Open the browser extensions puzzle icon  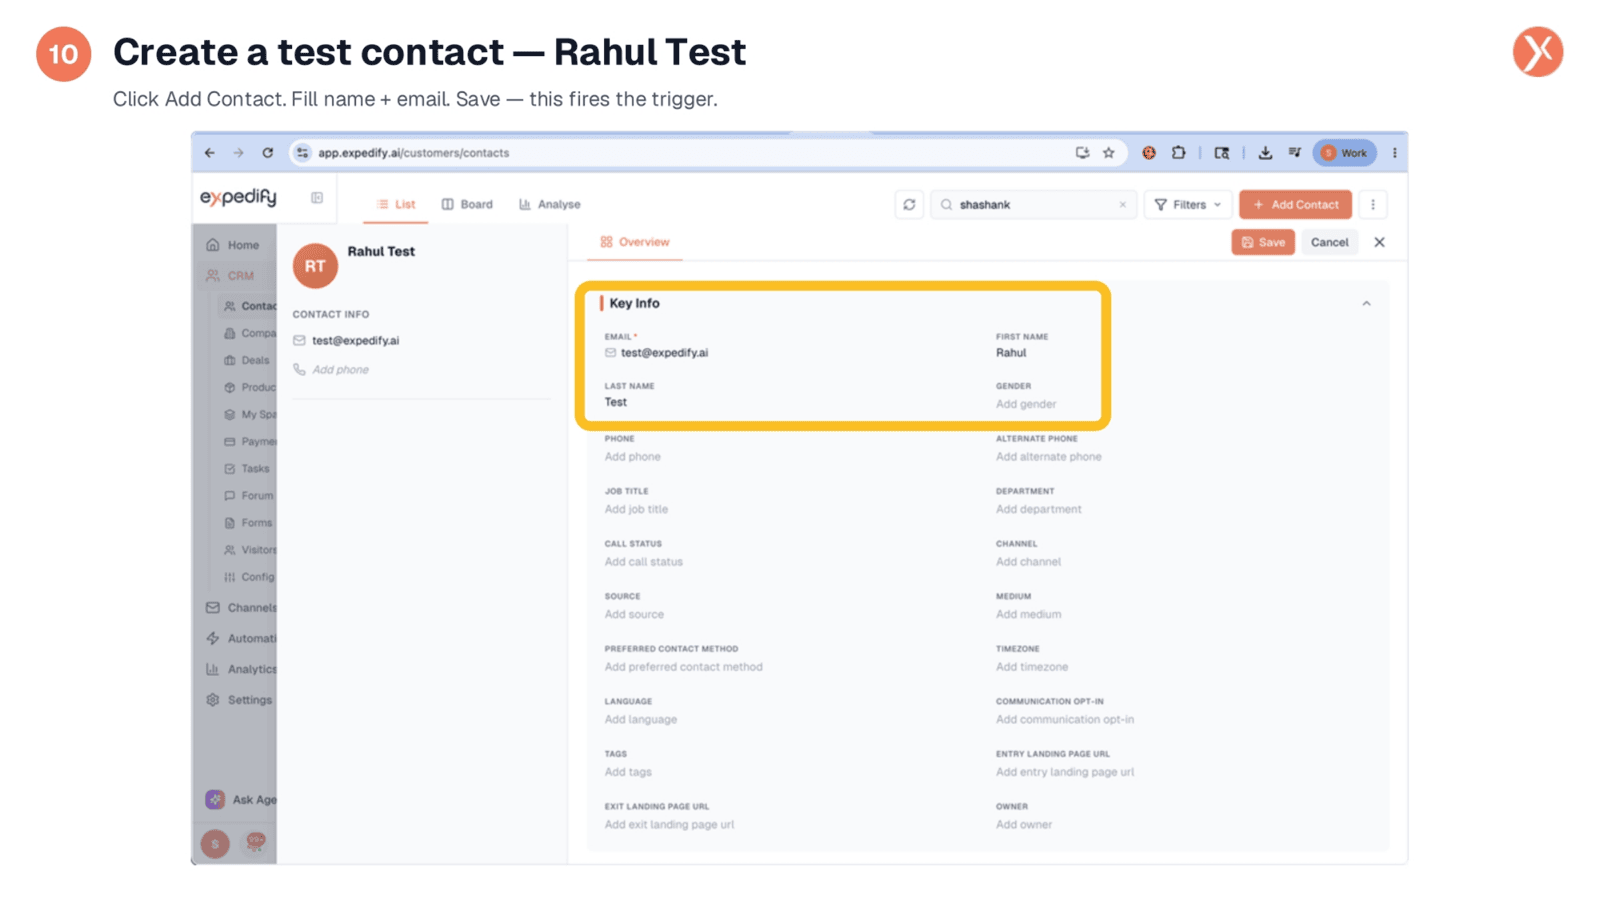pos(1179,153)
